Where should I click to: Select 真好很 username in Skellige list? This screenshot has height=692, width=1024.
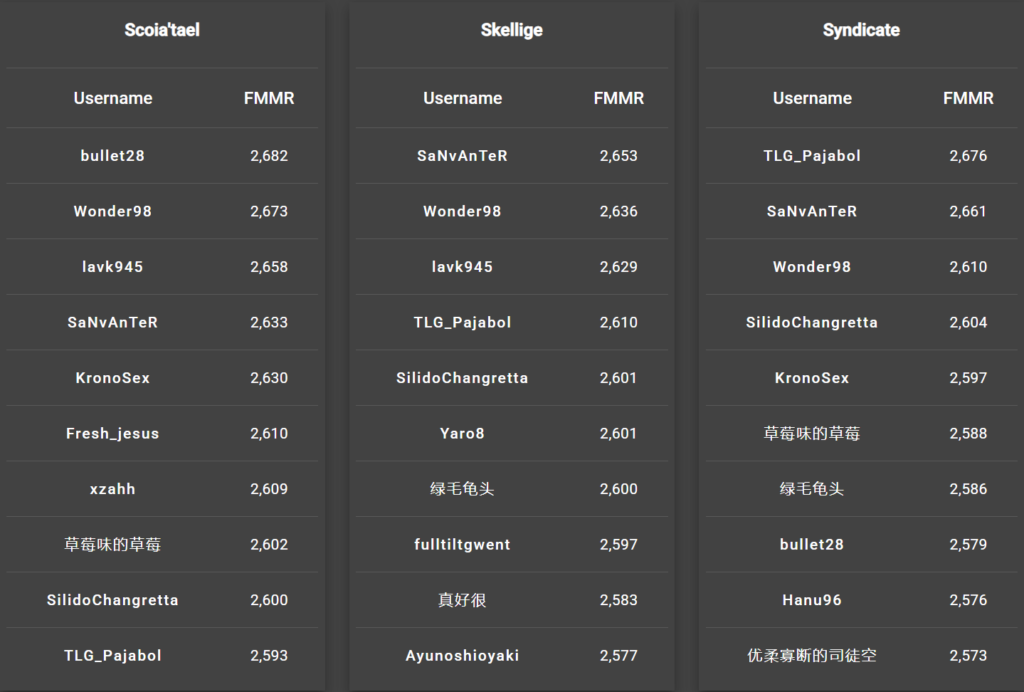tap(462, 600)
